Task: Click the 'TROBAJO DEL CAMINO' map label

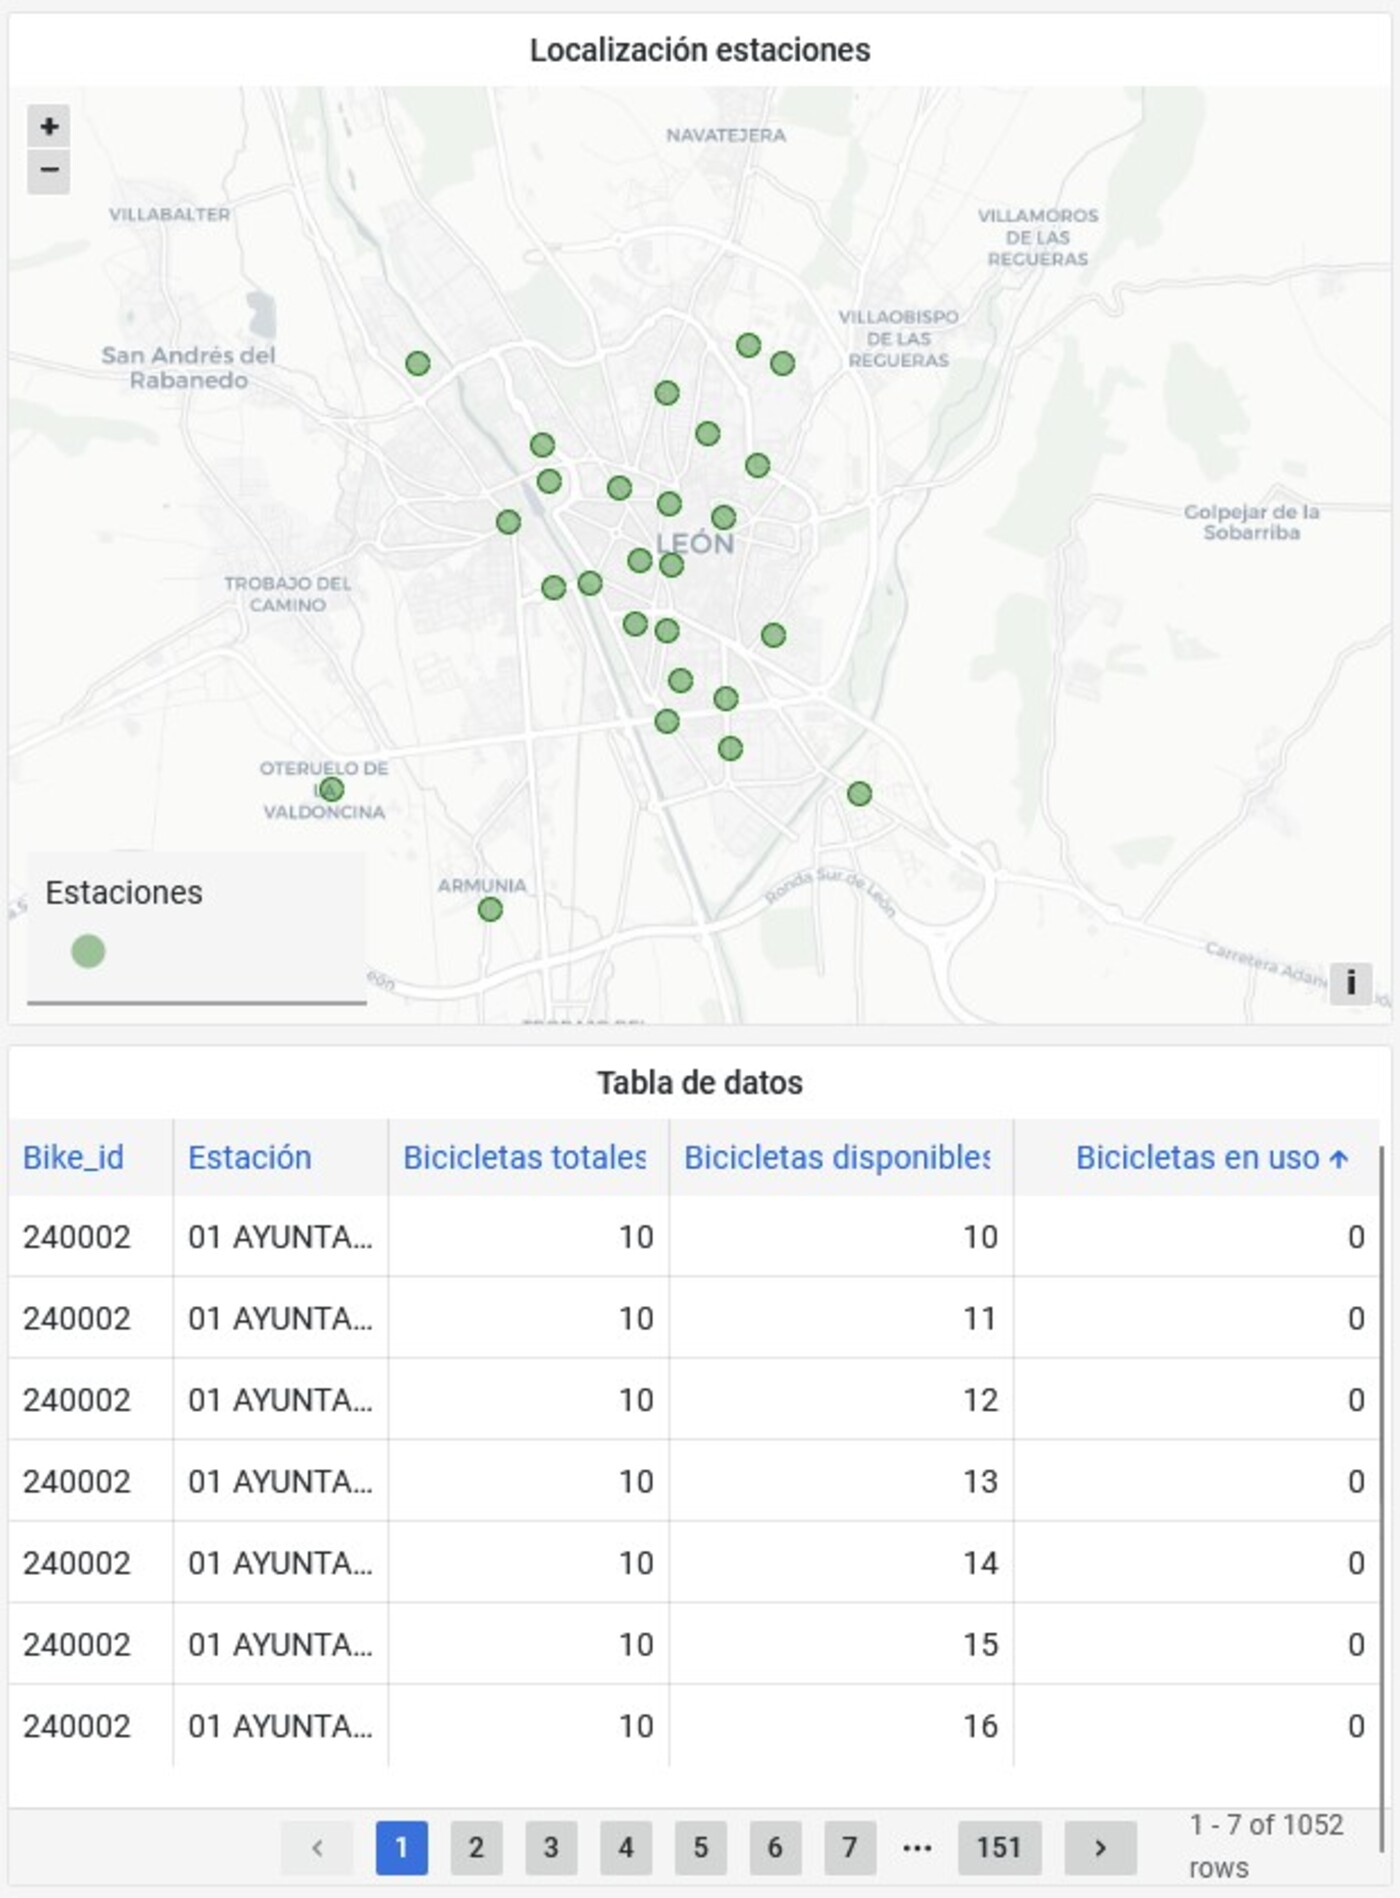Action: tap(287, 594)
